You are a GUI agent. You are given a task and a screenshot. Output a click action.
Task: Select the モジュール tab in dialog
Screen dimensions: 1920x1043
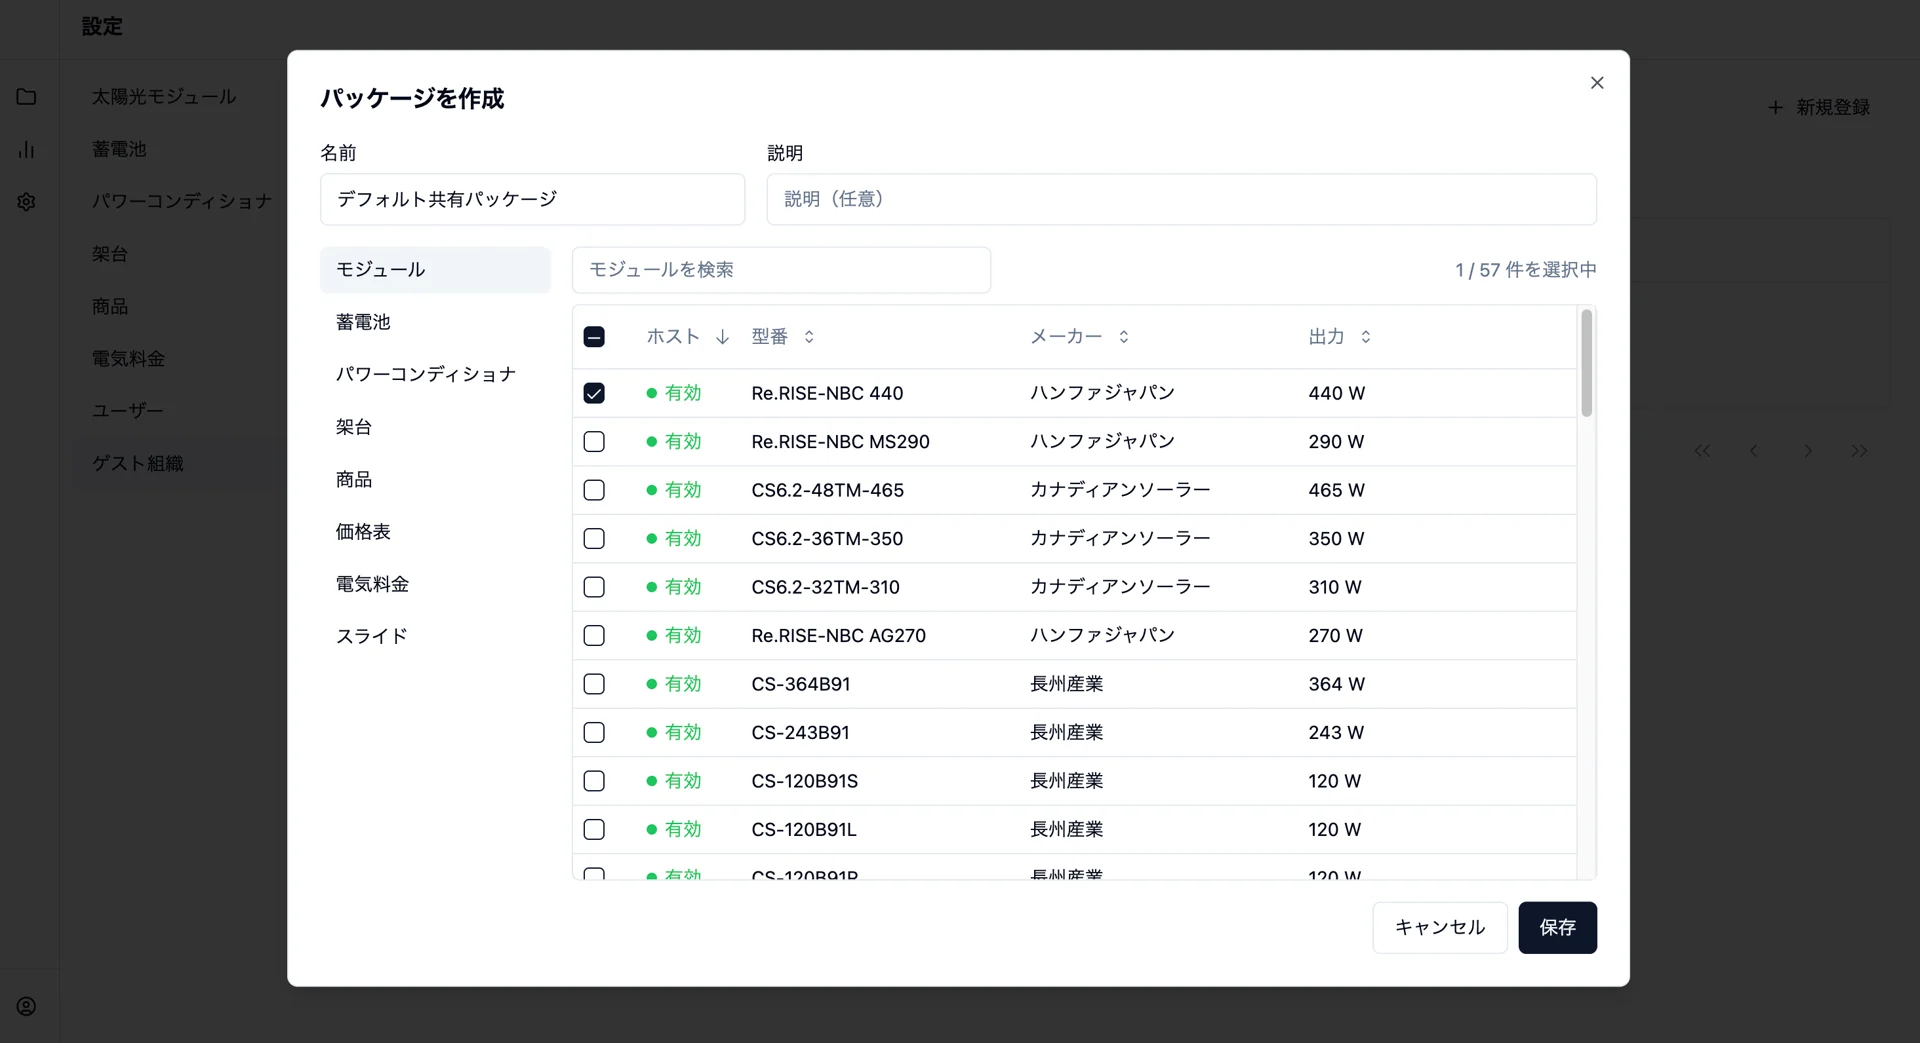click(435, 270)
